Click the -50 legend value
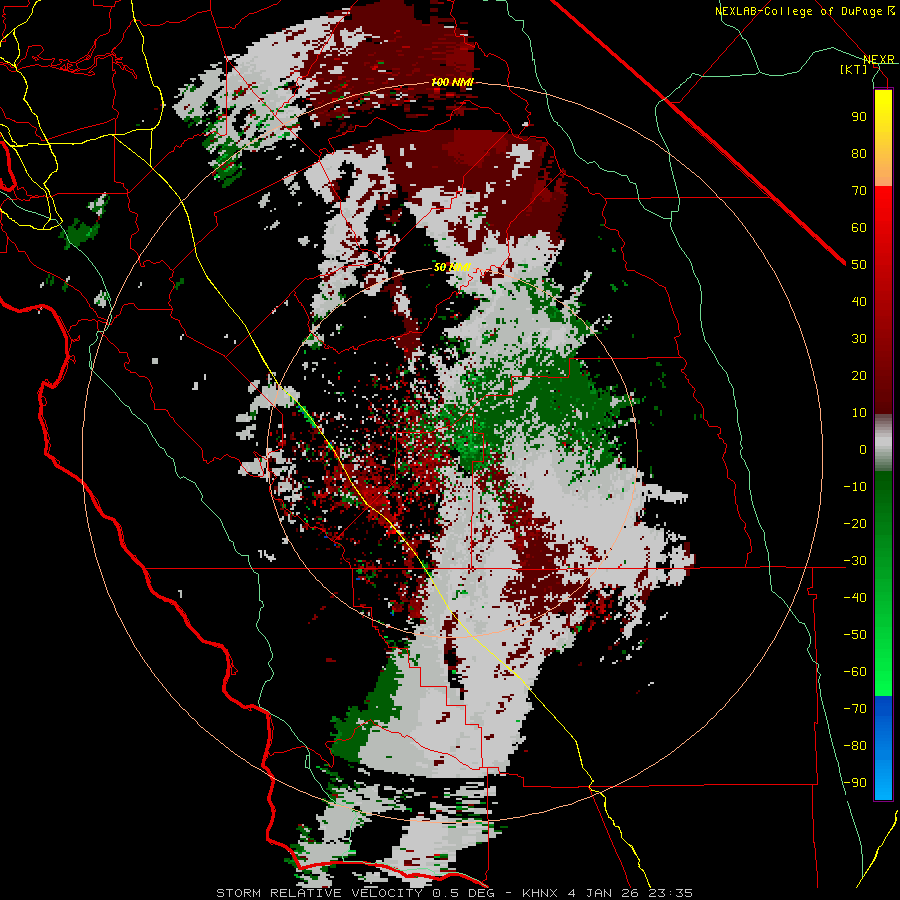Viewport: 900px width, 900px height. click(x=855, y=635)
